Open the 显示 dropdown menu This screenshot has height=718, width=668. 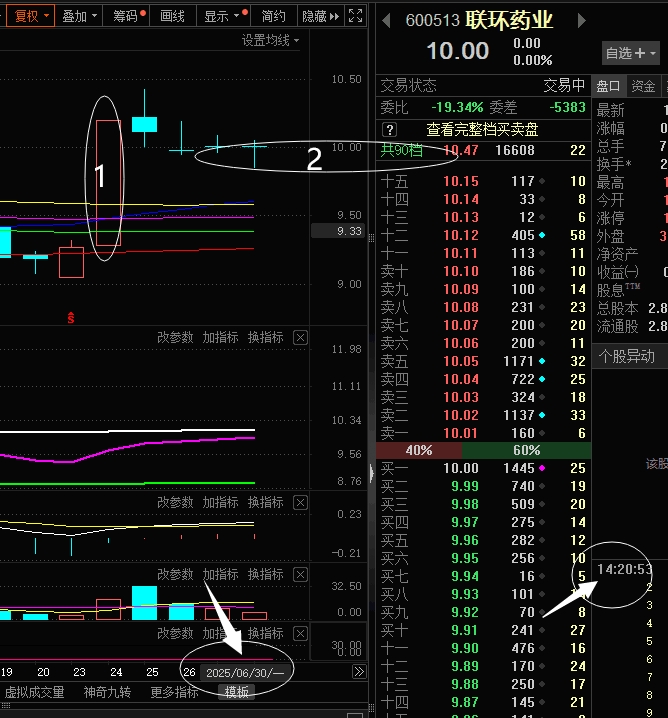[x=223, y=16]
